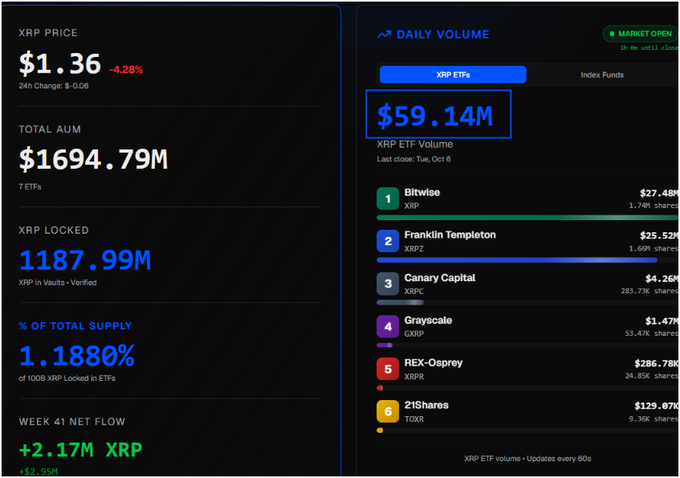Image resolution: width=680 pixels, height=478 pixels.
Task: Click the purple rank 4 badge for Grayscale
Action: tap(388, 326)
